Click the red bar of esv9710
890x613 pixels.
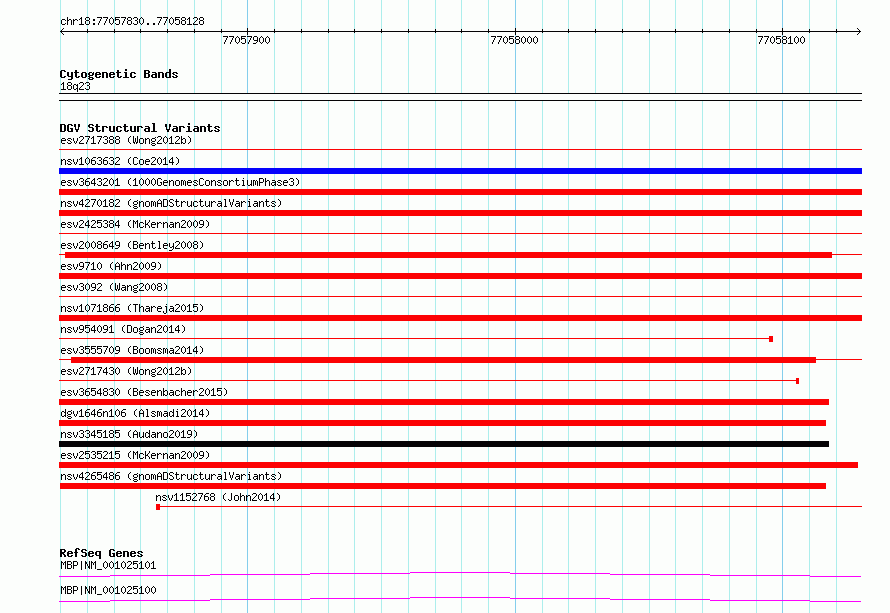460,276
